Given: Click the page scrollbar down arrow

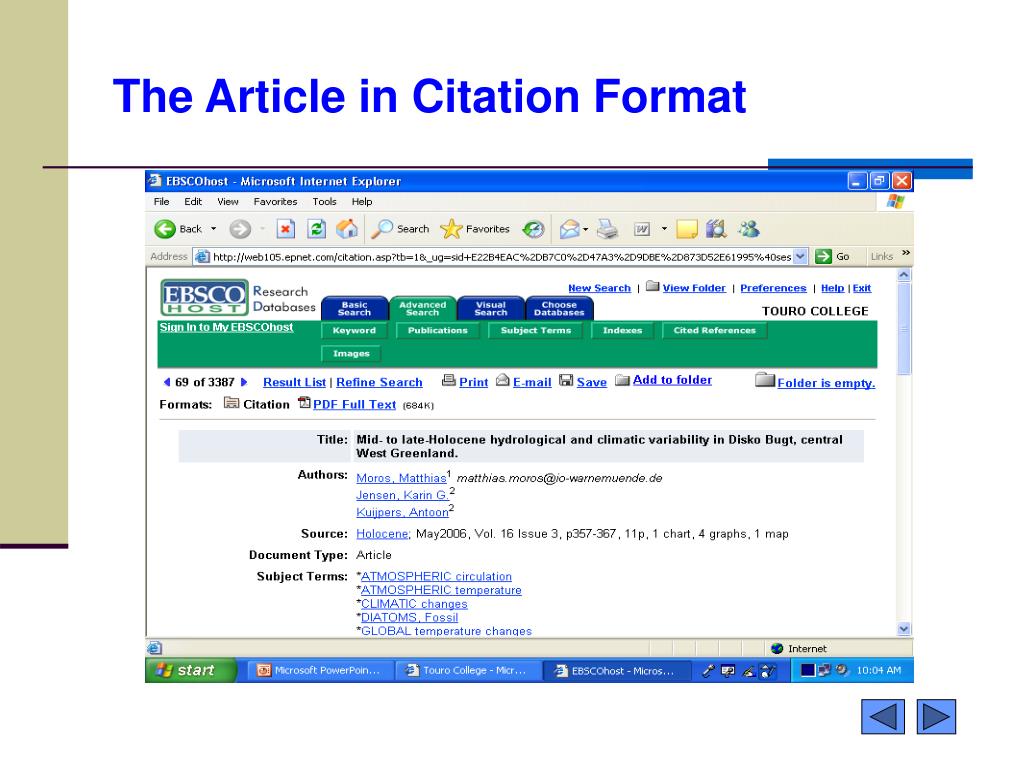Looking at the screenshot, I should tap(904, 629).
